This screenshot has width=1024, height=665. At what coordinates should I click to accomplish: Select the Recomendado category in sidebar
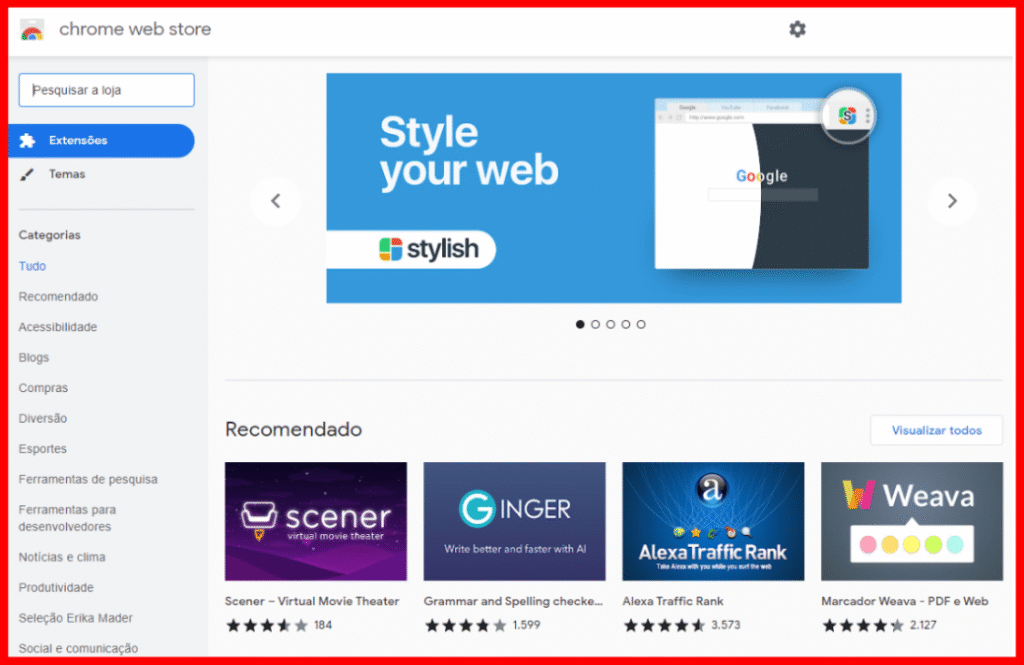click(58, 297)
